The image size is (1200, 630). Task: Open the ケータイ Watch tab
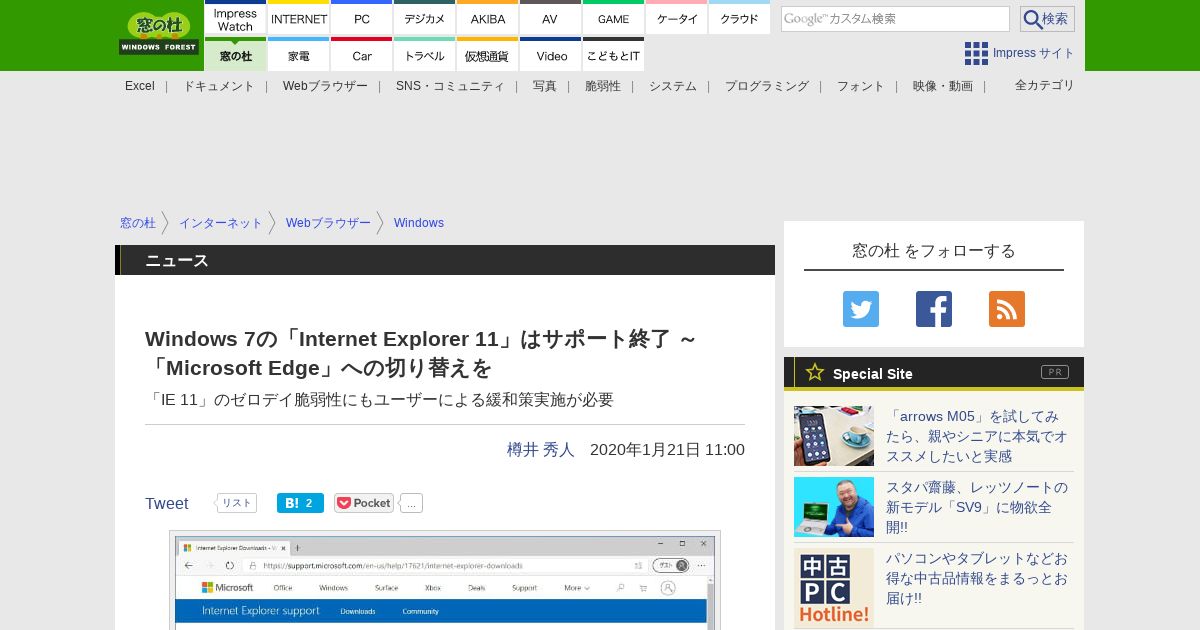point(677,19)
